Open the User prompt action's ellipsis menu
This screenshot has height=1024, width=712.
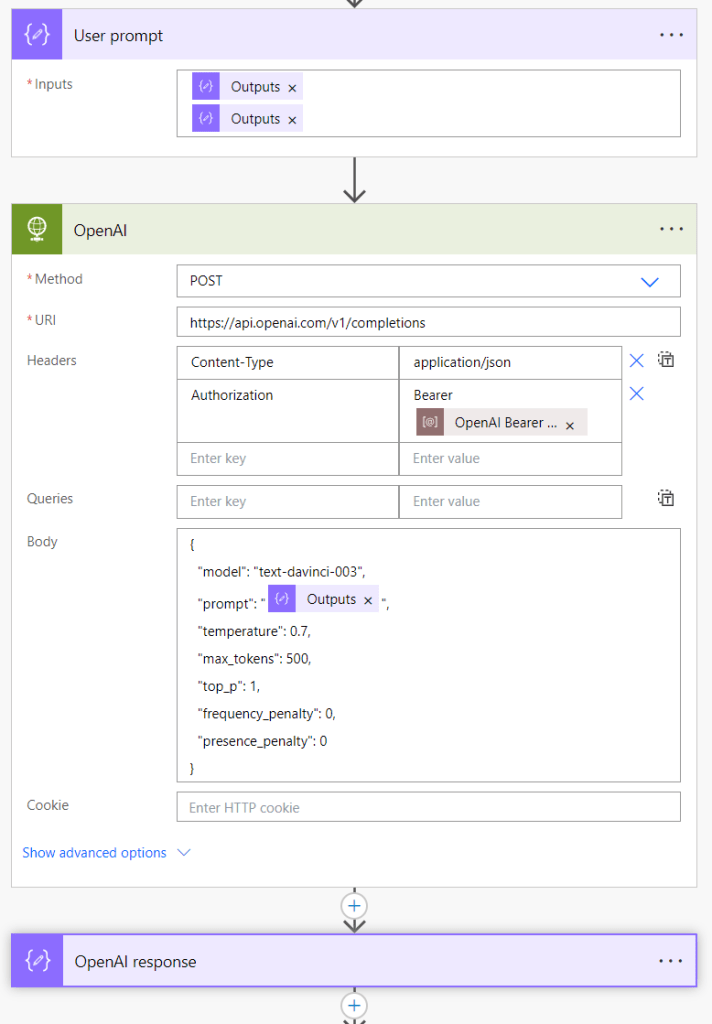(x=671, y=35)
